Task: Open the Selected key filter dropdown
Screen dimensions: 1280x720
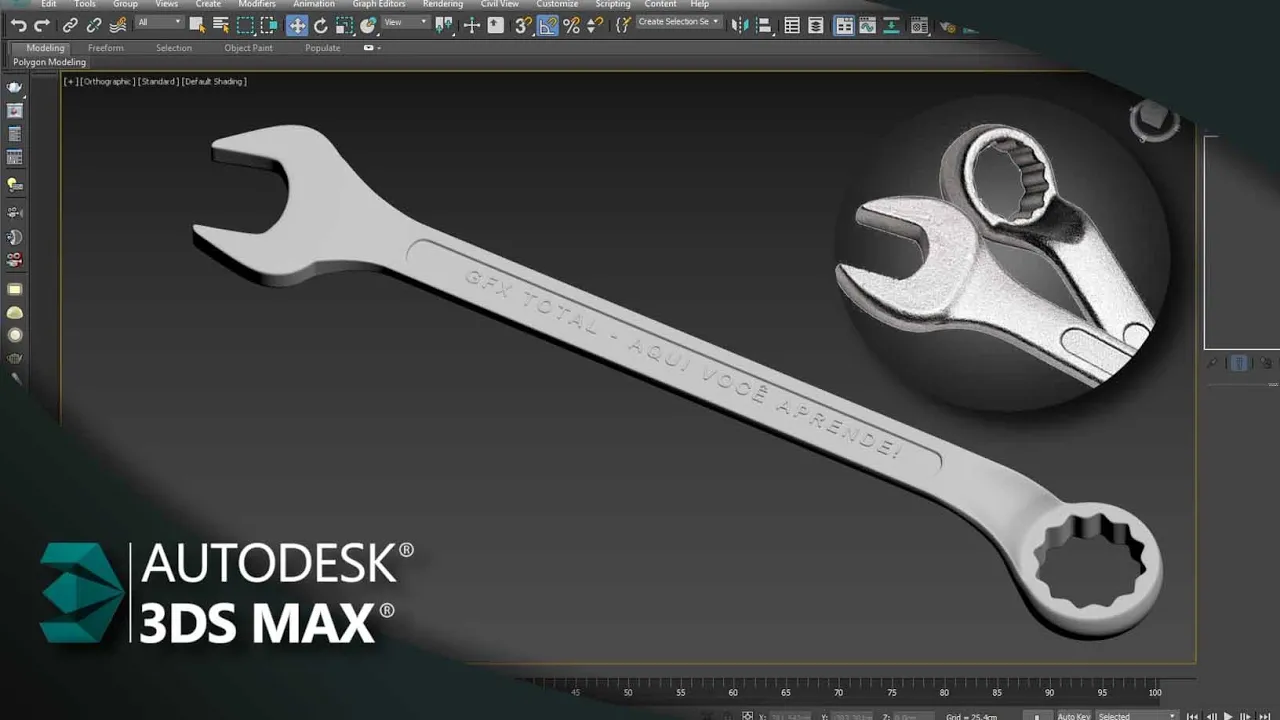Action: tap(1137, 716)
